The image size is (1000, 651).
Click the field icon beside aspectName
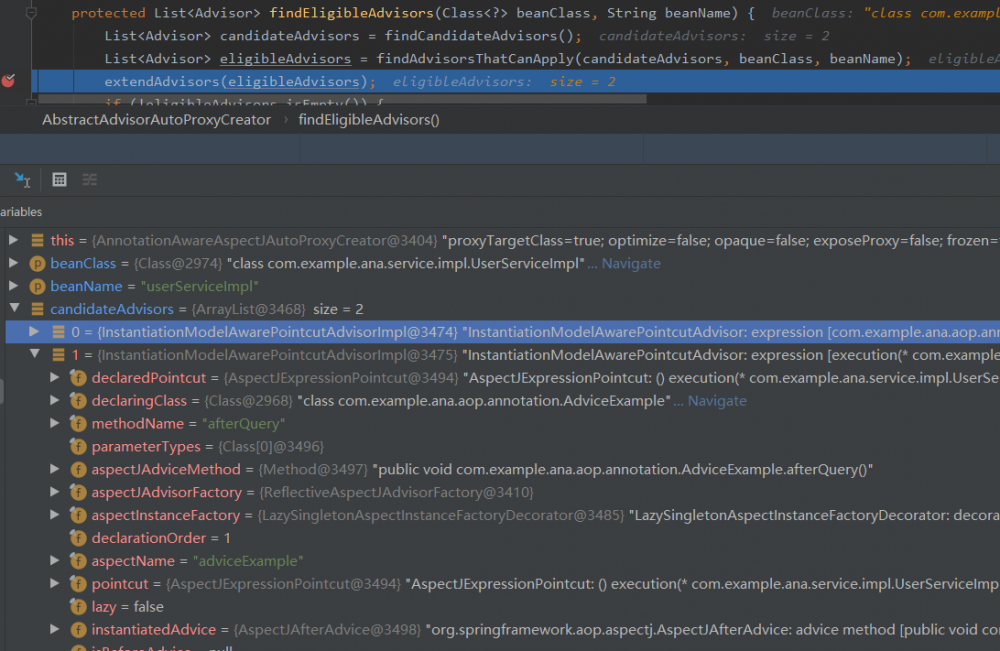click(78, 561)
